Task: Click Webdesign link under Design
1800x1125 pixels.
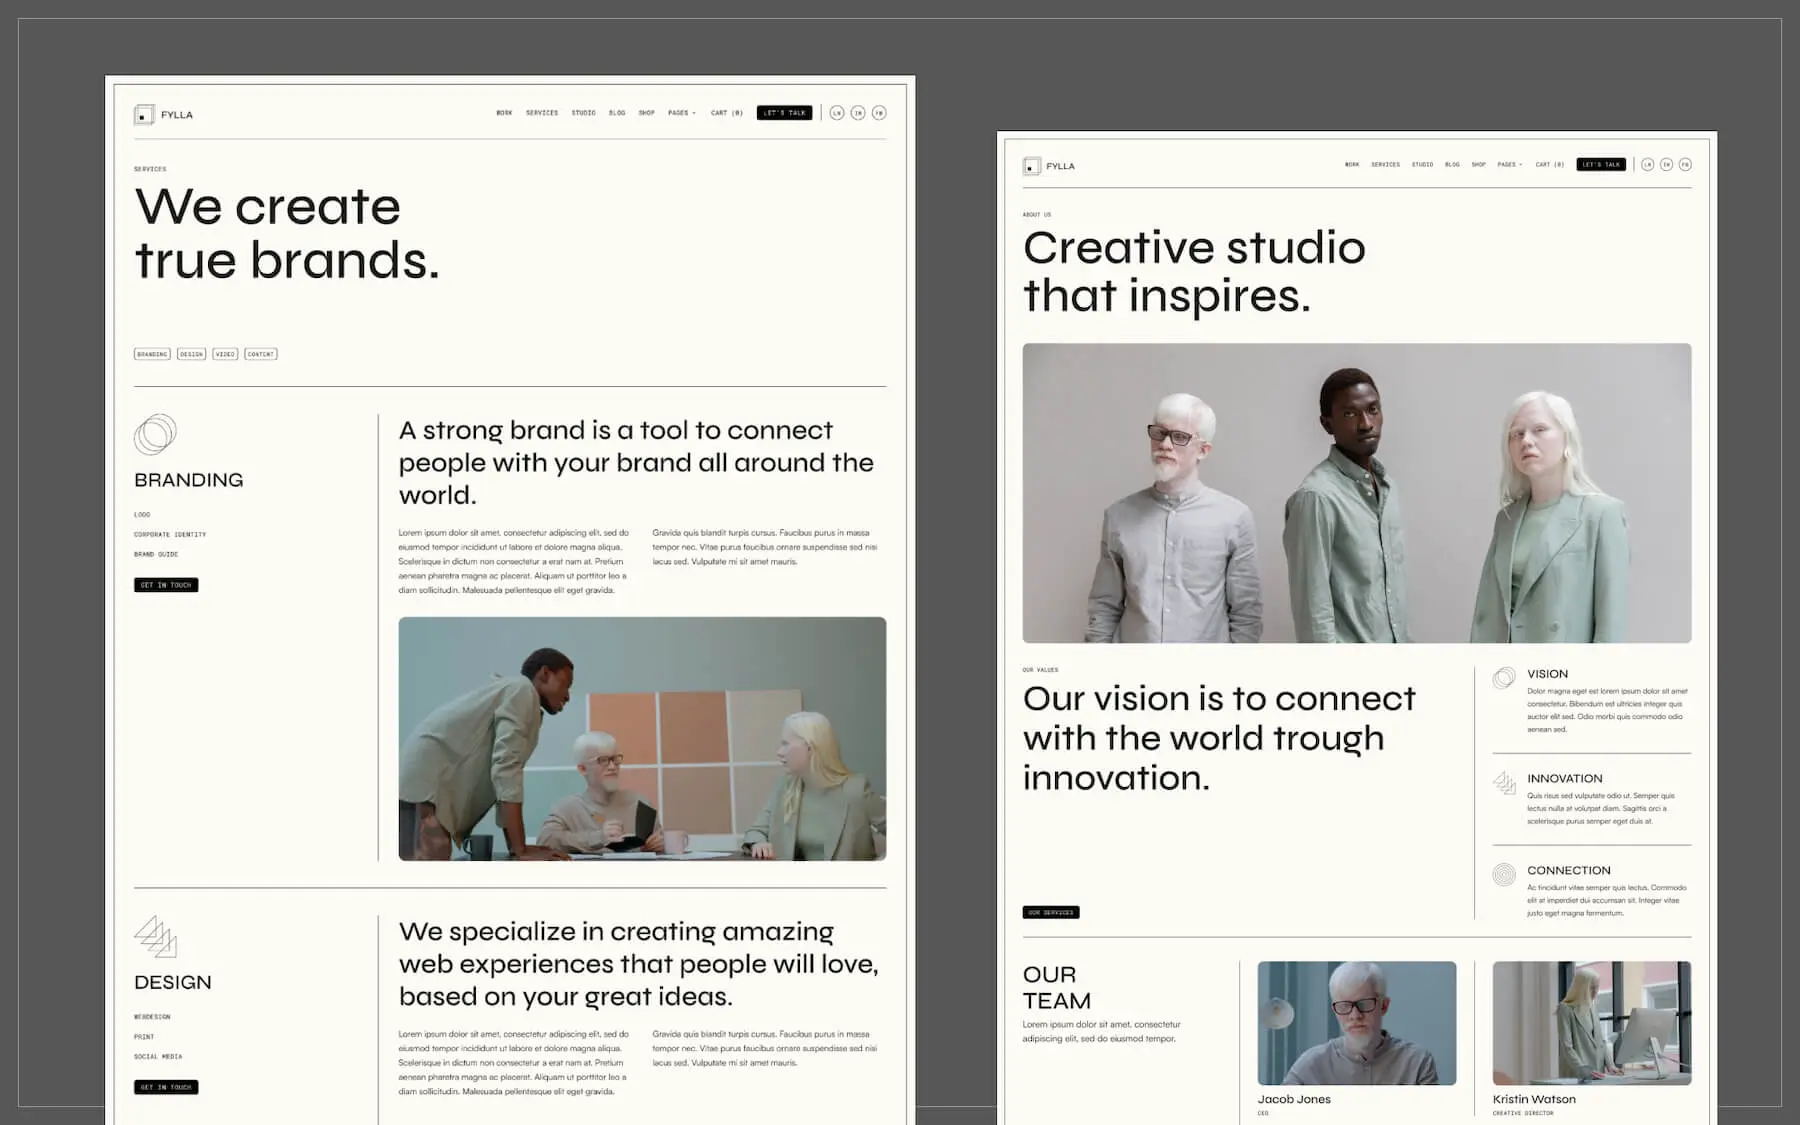Action: click(x=152, y=1017)
